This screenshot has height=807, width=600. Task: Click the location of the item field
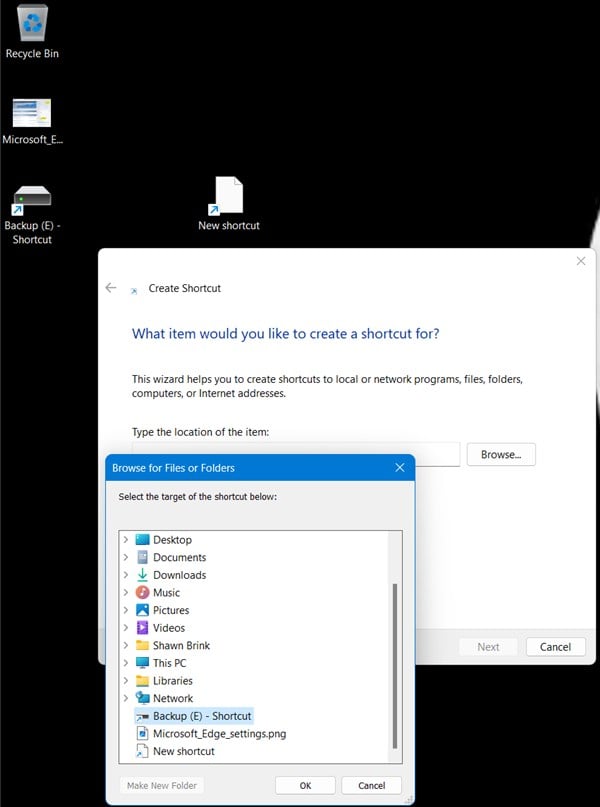pos(295,454)
